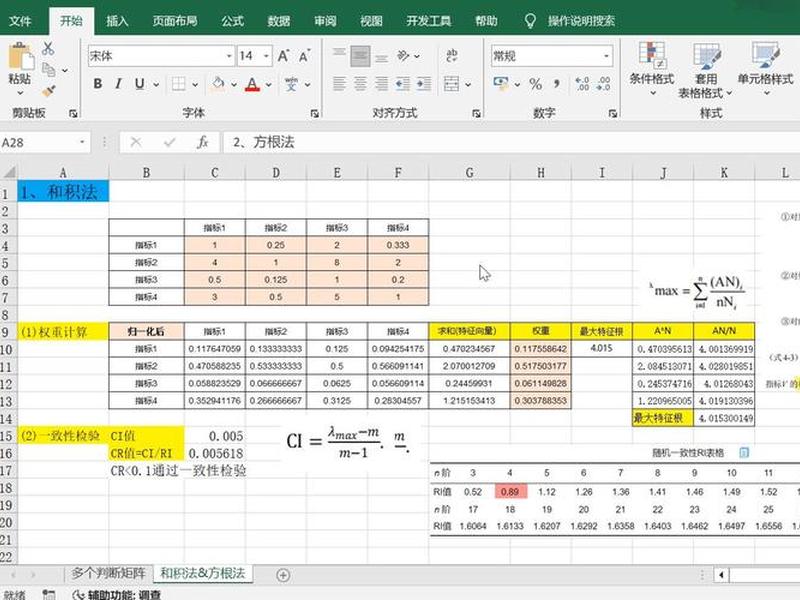Click Merge and Center icon
800x600 pixels.
pos(452,84)
